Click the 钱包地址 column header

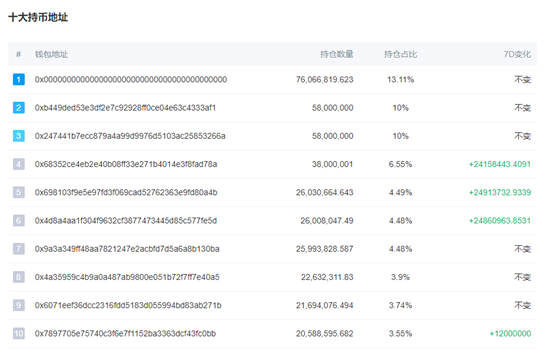(x=51, y=54)
